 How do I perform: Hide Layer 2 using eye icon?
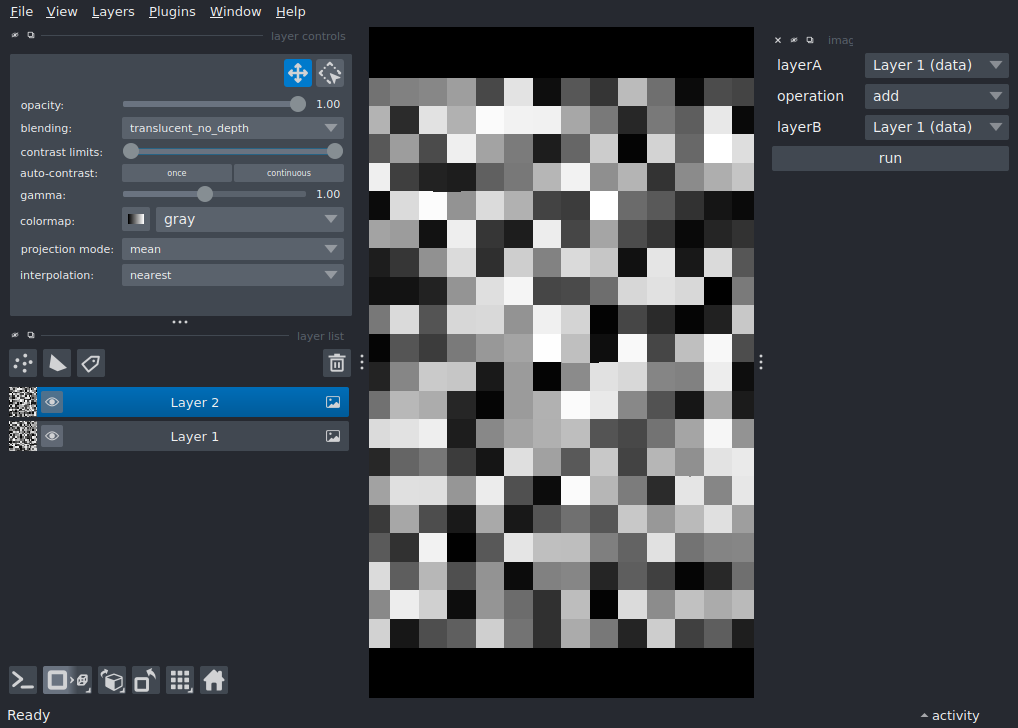52,403
